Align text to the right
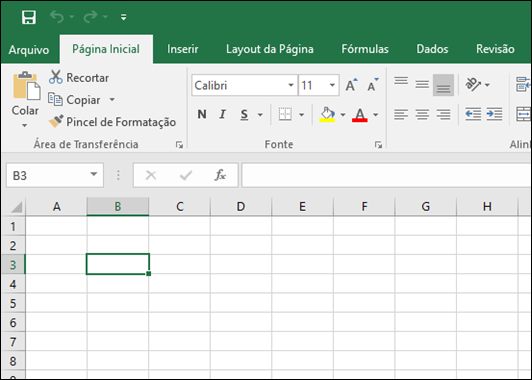This screenshot has width=532, height=380. pos(443,114)
